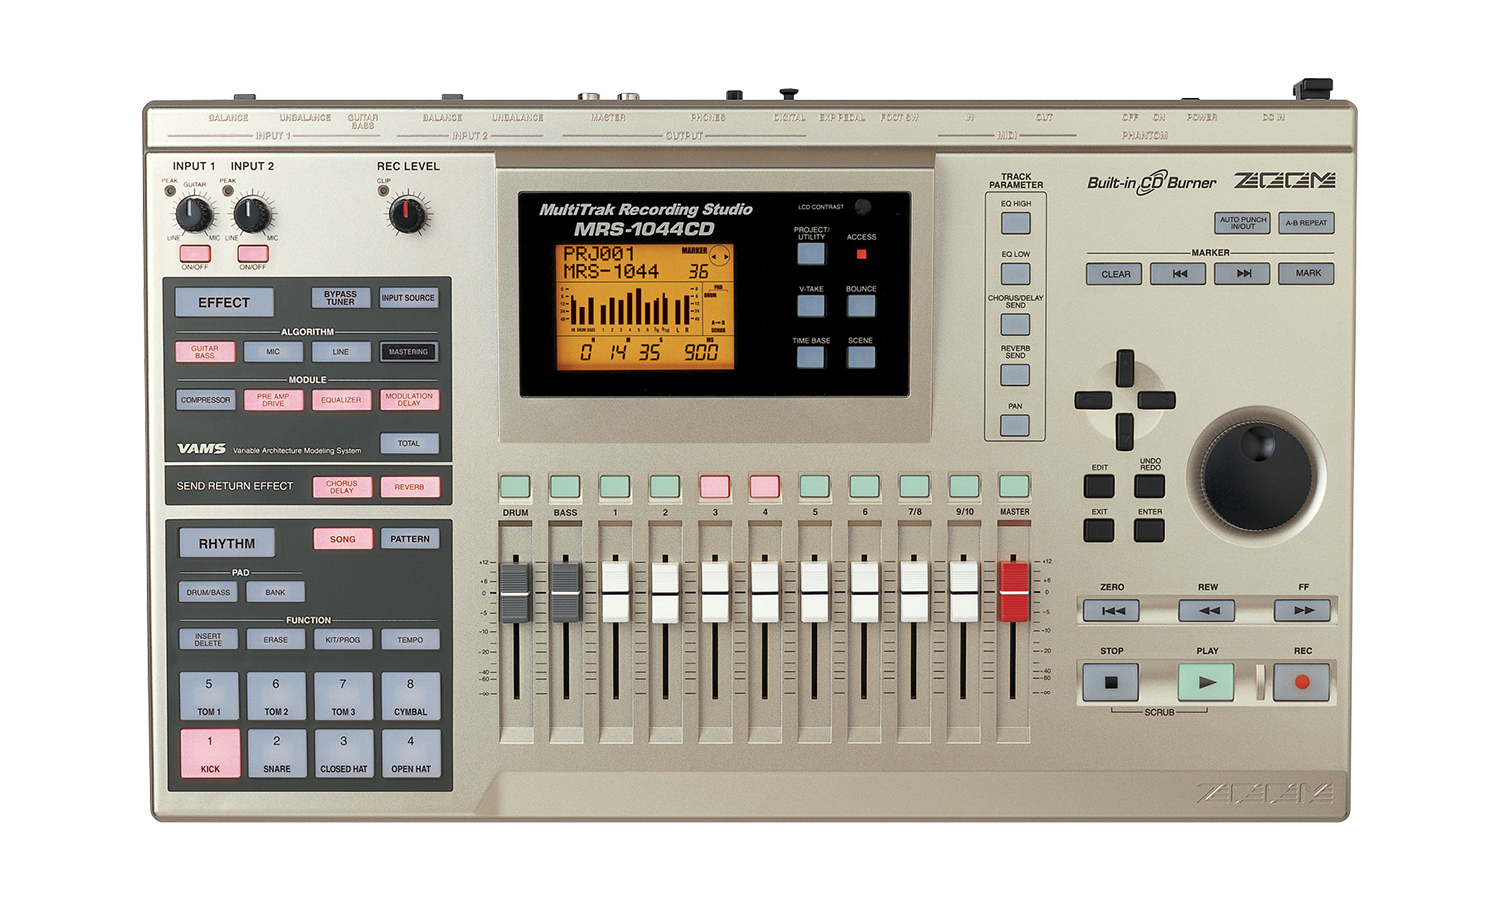This screenshot has height=900, width=1500.
Task: Toggle the A-B REPEAT button
Action: tap(1306, 223)
